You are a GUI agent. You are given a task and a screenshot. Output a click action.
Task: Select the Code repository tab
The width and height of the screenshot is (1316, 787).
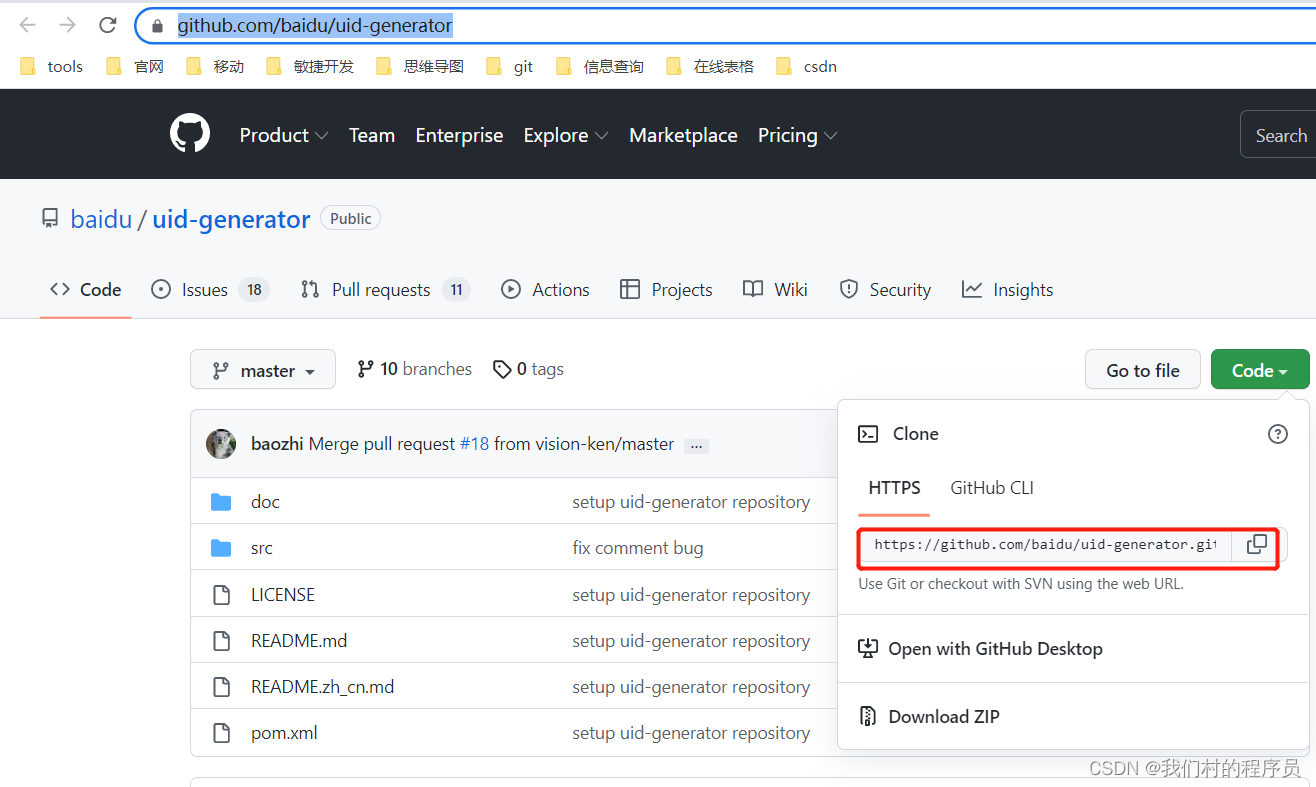click(86, 290)
